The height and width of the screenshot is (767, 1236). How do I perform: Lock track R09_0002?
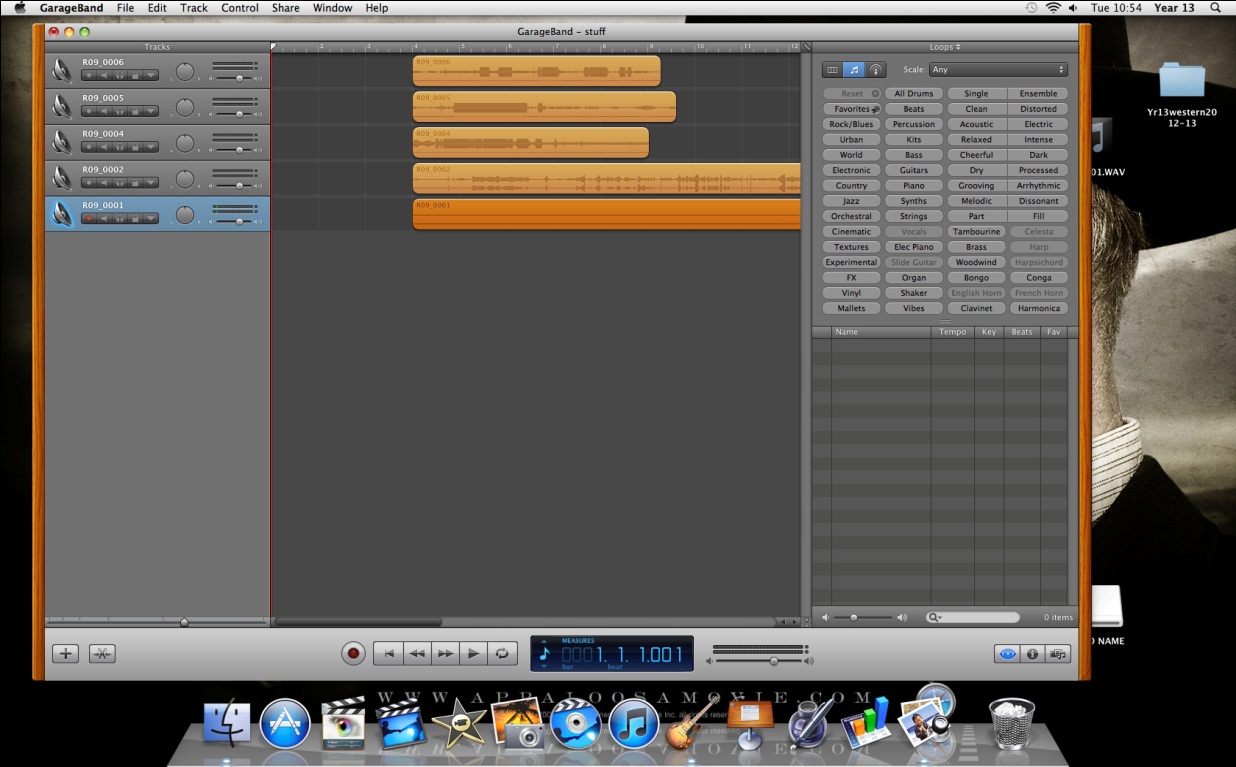(135, 183)
